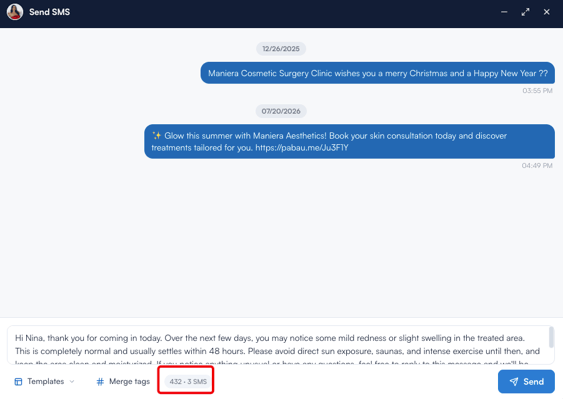This screenshot has width=563, height=399.
Task: Select the merry Christmas message bubble
Action: tap(377, 73)
